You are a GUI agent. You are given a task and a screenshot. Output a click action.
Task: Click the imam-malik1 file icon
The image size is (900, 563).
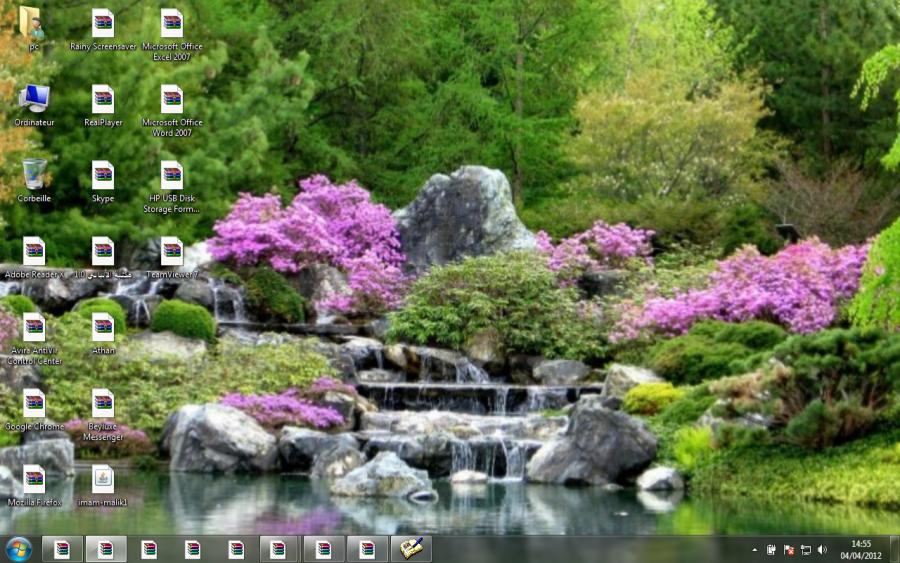coord(103,479)
